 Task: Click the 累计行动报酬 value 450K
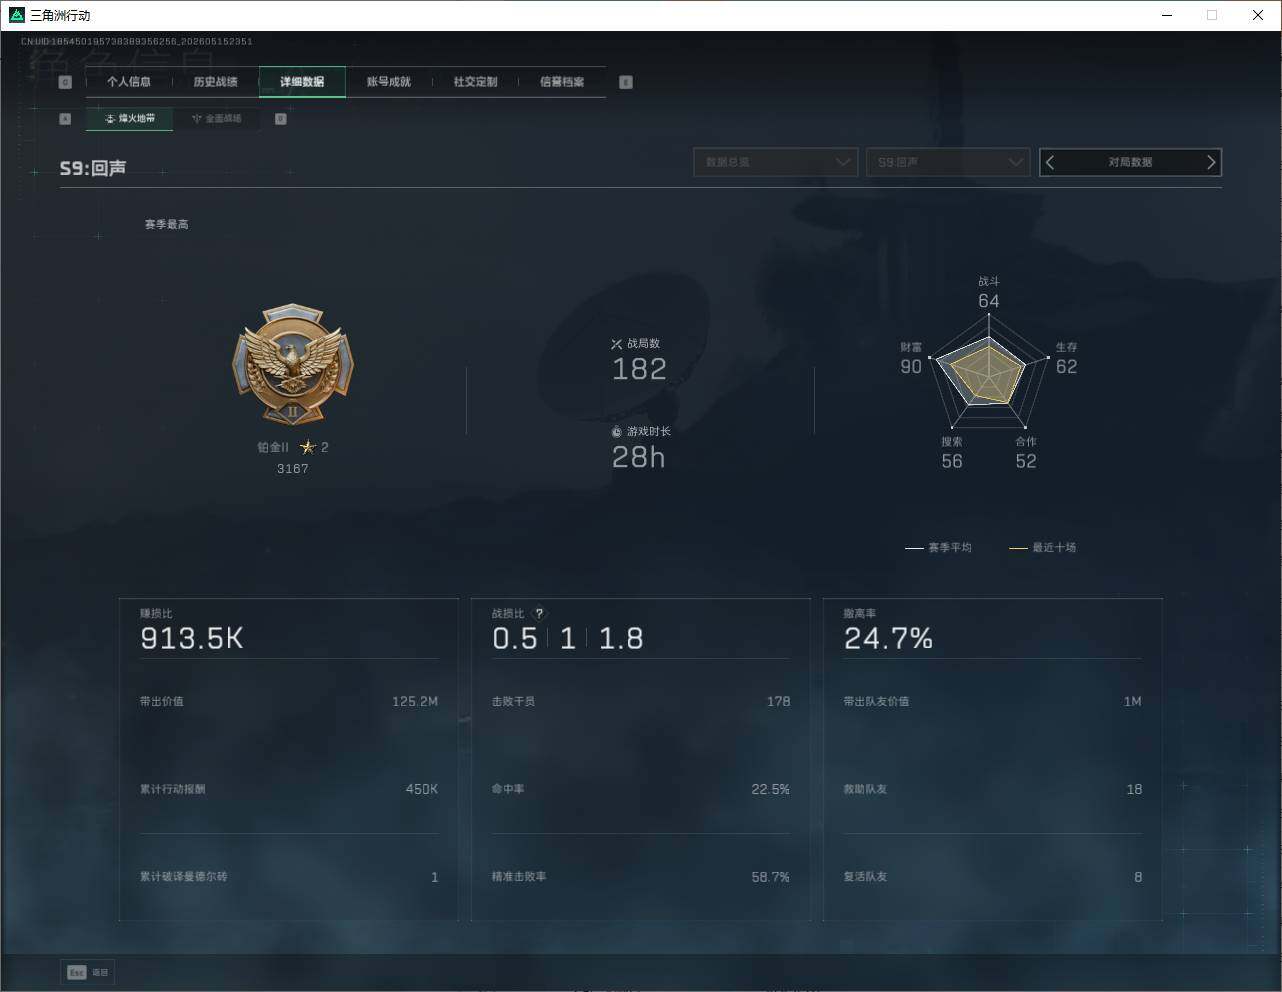[x=422, y=790]
